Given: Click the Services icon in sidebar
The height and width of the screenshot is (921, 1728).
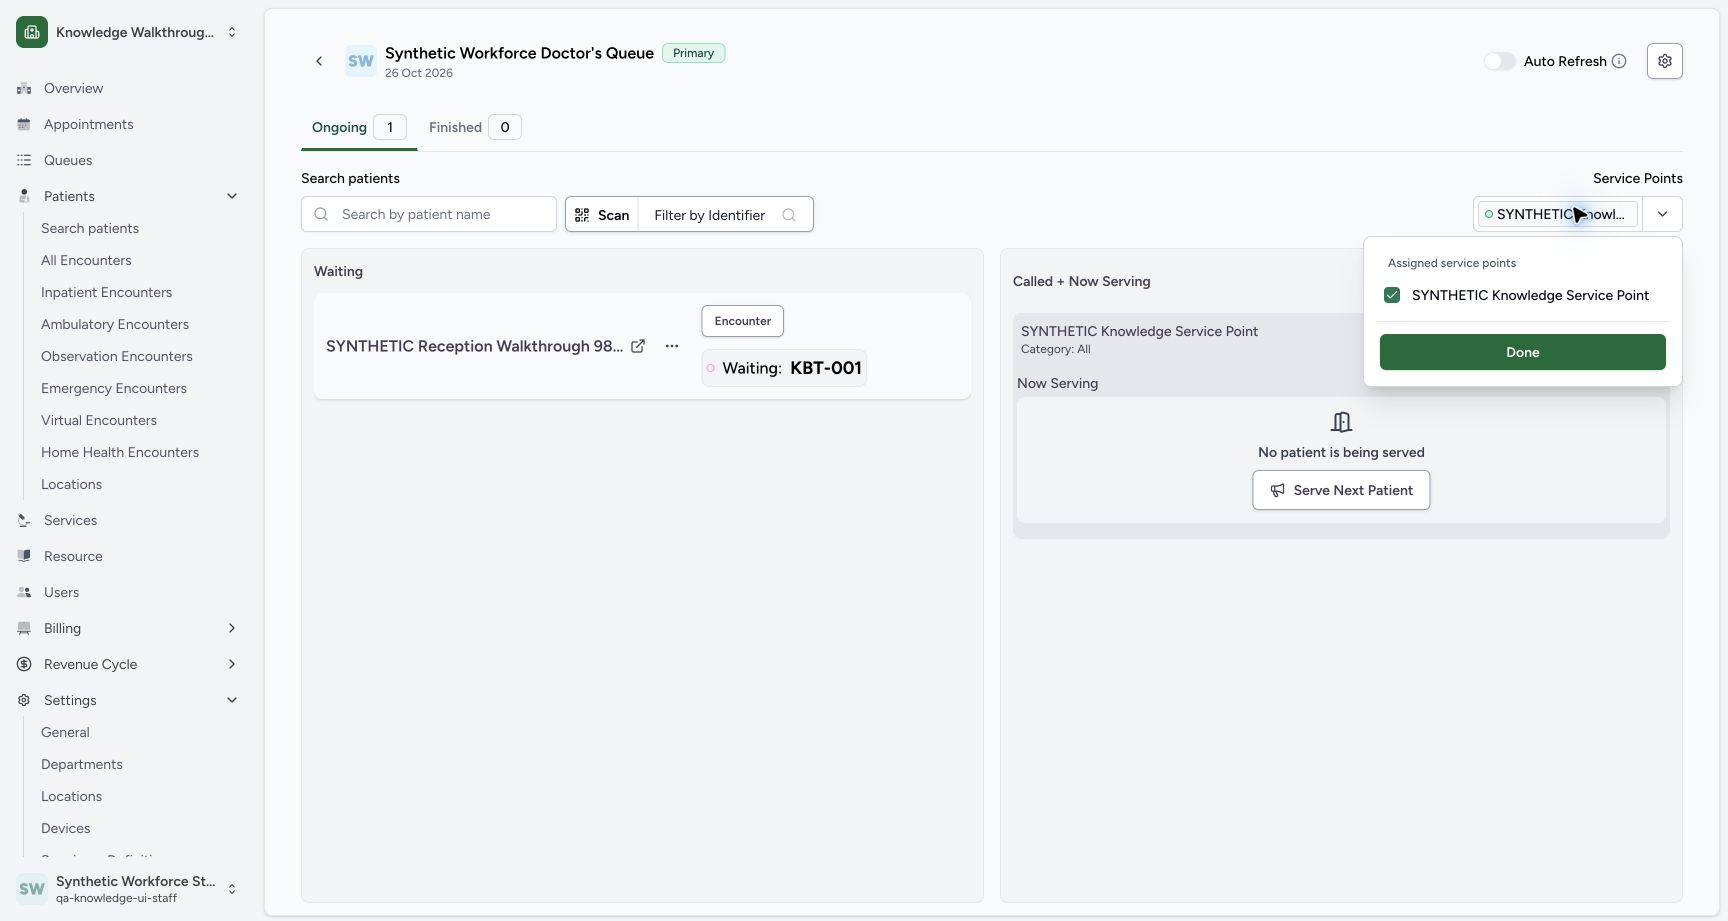Looking at the screenshot, I should point(24,520).
